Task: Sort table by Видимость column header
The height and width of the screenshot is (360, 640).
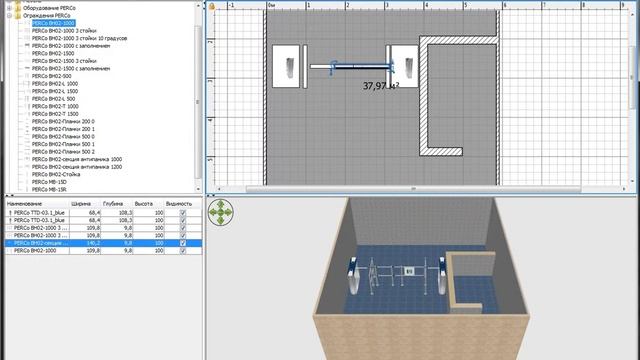Action: click(x=183, y=204)
